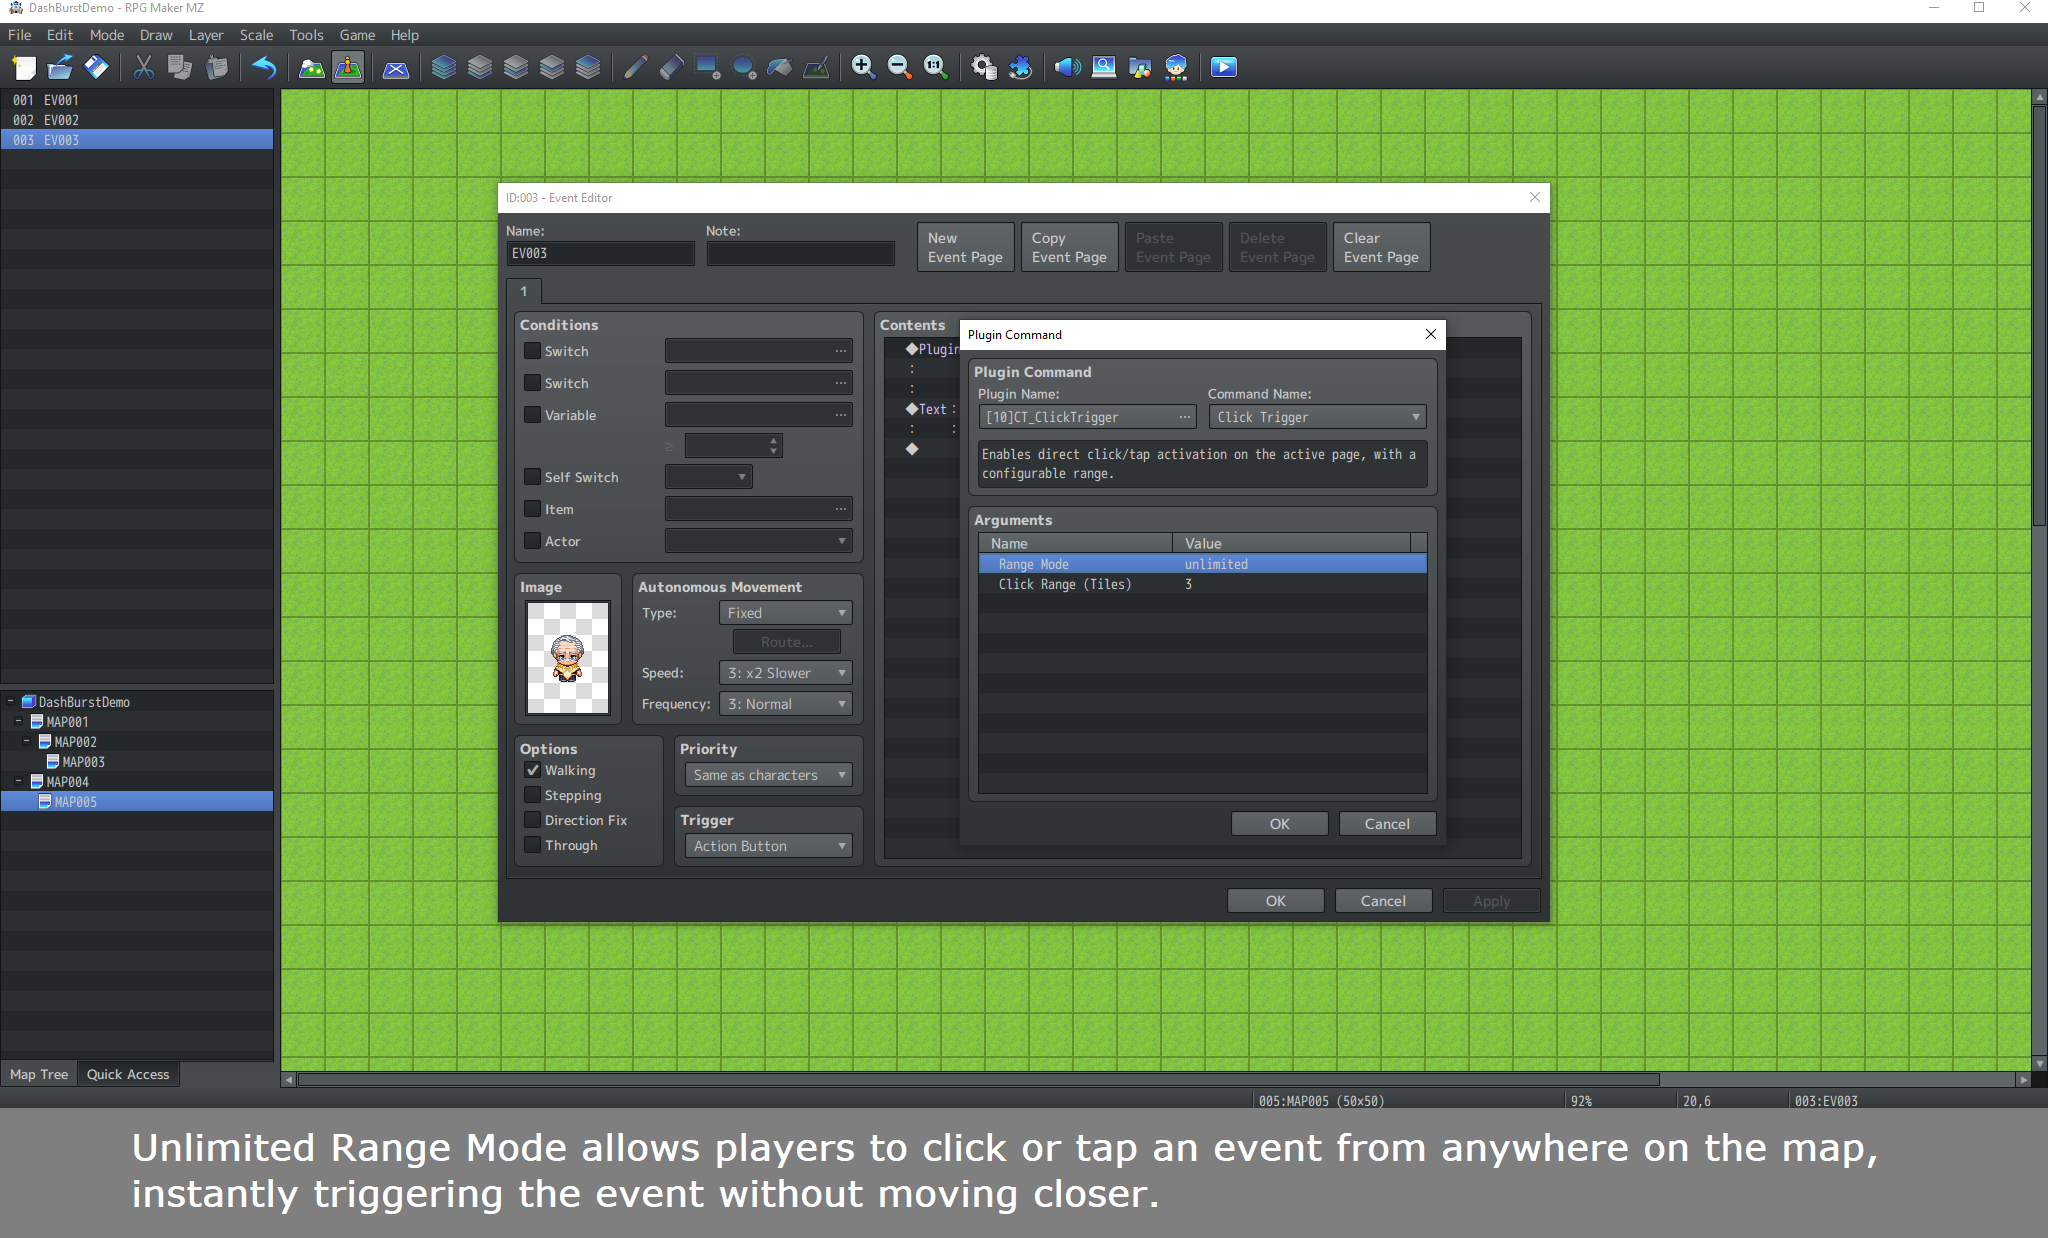
Task: Open the Frequency dropdown
Action: [786, 704]
